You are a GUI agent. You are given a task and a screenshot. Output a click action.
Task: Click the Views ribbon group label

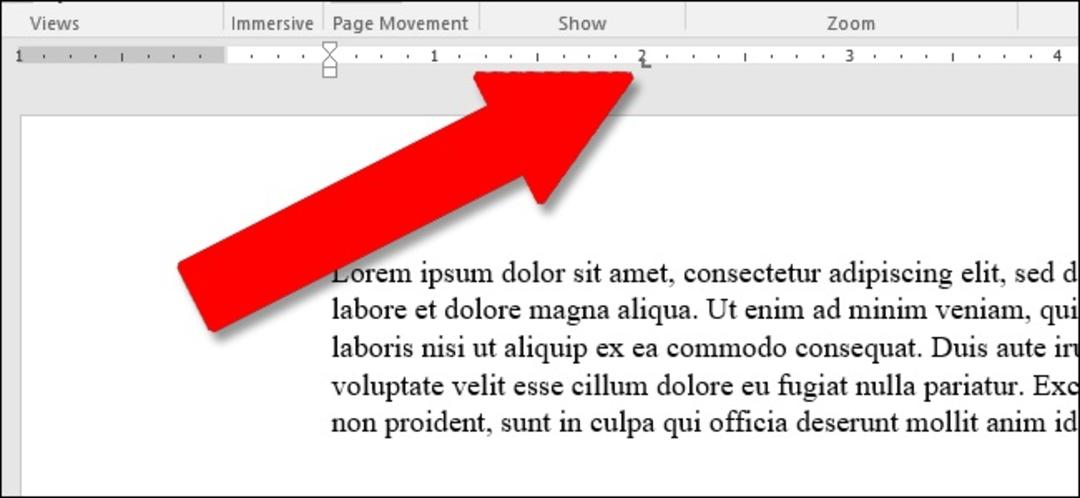tap(54, 23)
